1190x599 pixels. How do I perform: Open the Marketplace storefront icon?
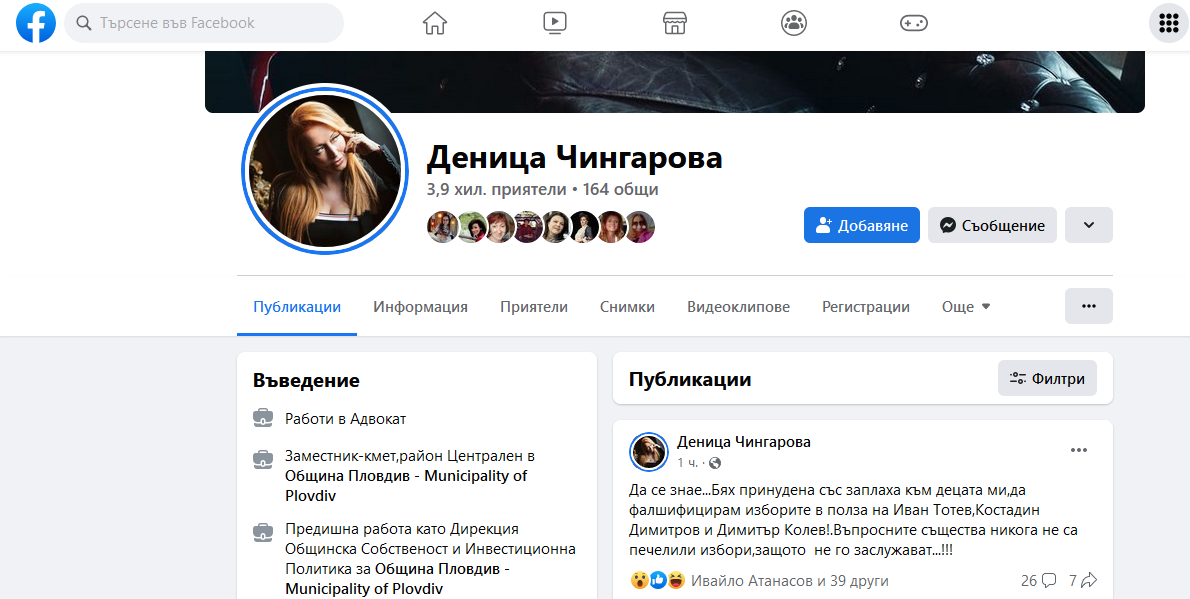click(675, 24)
